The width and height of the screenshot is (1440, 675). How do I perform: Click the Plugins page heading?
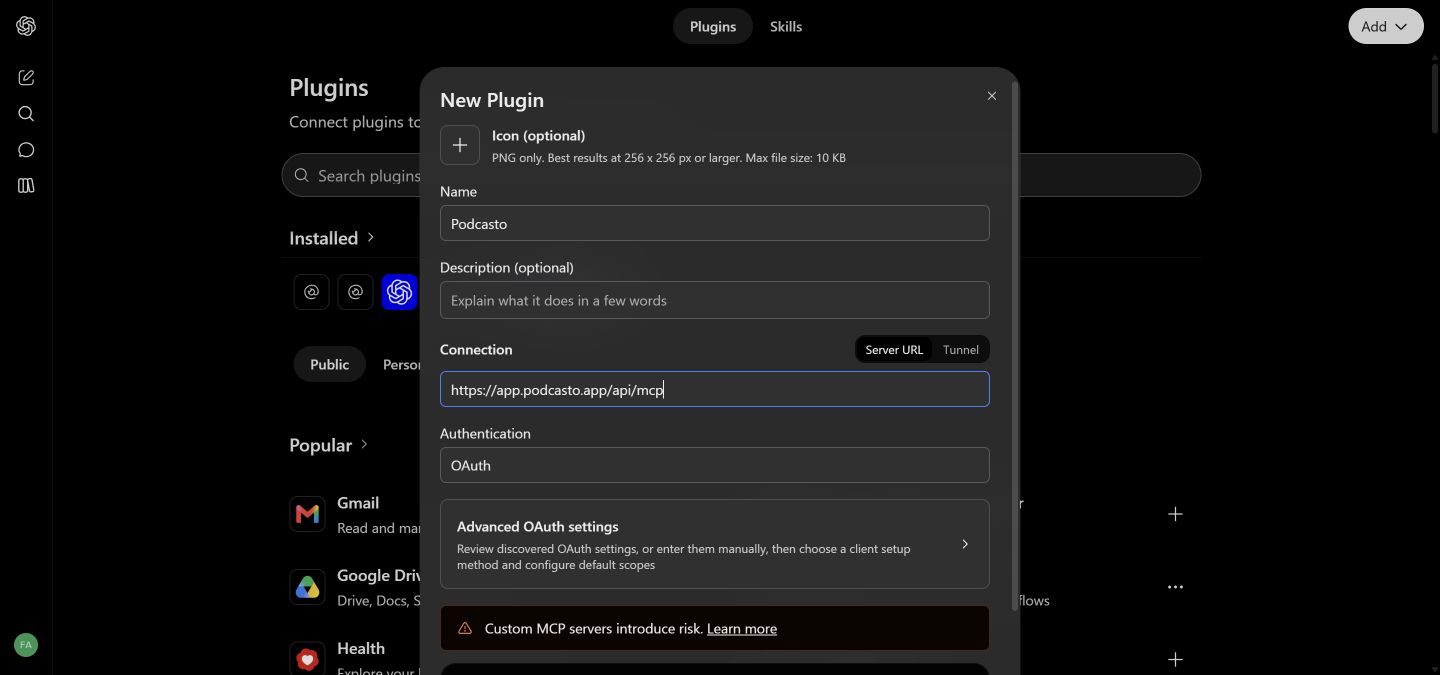tap(329, 88)
